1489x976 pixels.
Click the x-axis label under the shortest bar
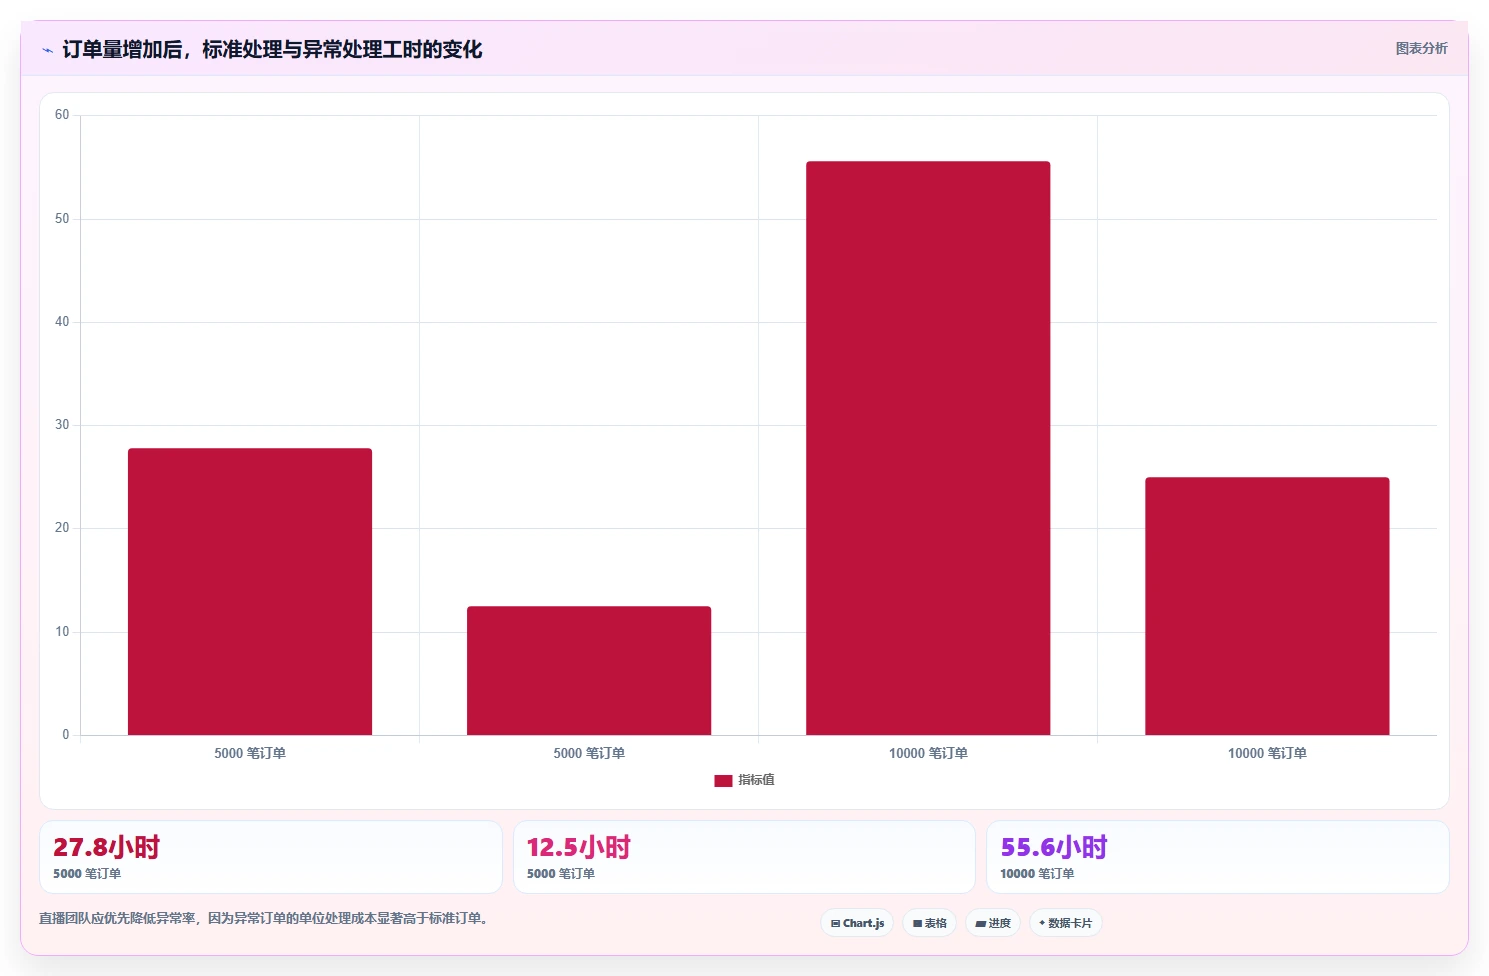point(589,753)
